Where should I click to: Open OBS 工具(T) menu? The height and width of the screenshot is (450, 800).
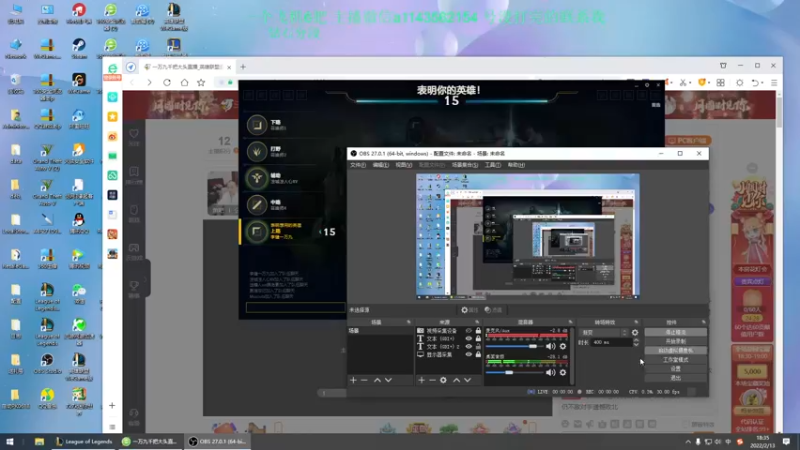pyautogui.click(x=492, y=165)
